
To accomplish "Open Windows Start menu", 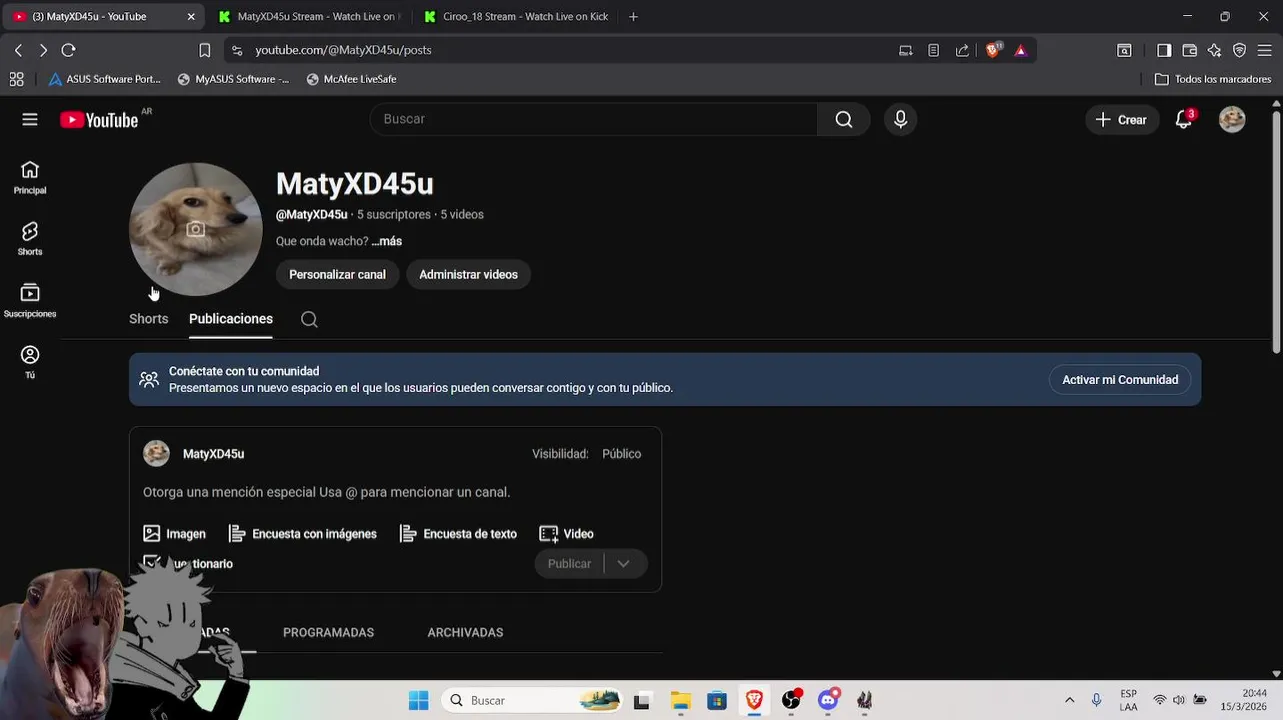I will coord(418,700).
